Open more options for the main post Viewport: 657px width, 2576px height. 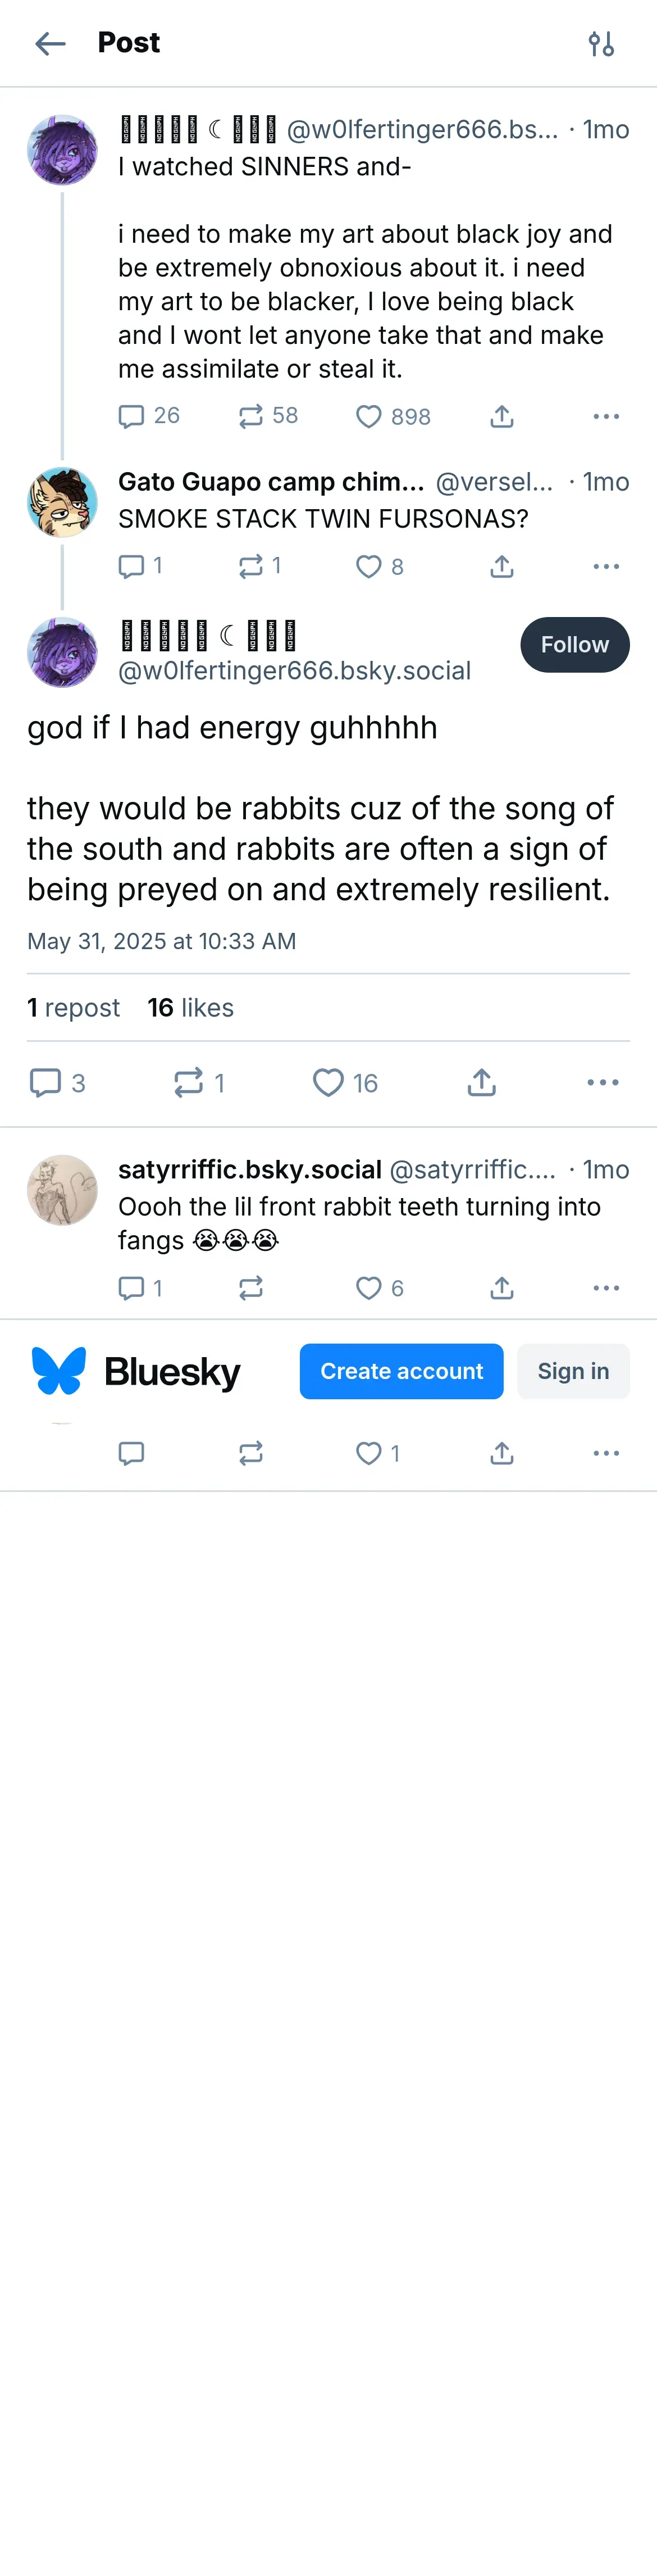click(x=603, y=1082)
